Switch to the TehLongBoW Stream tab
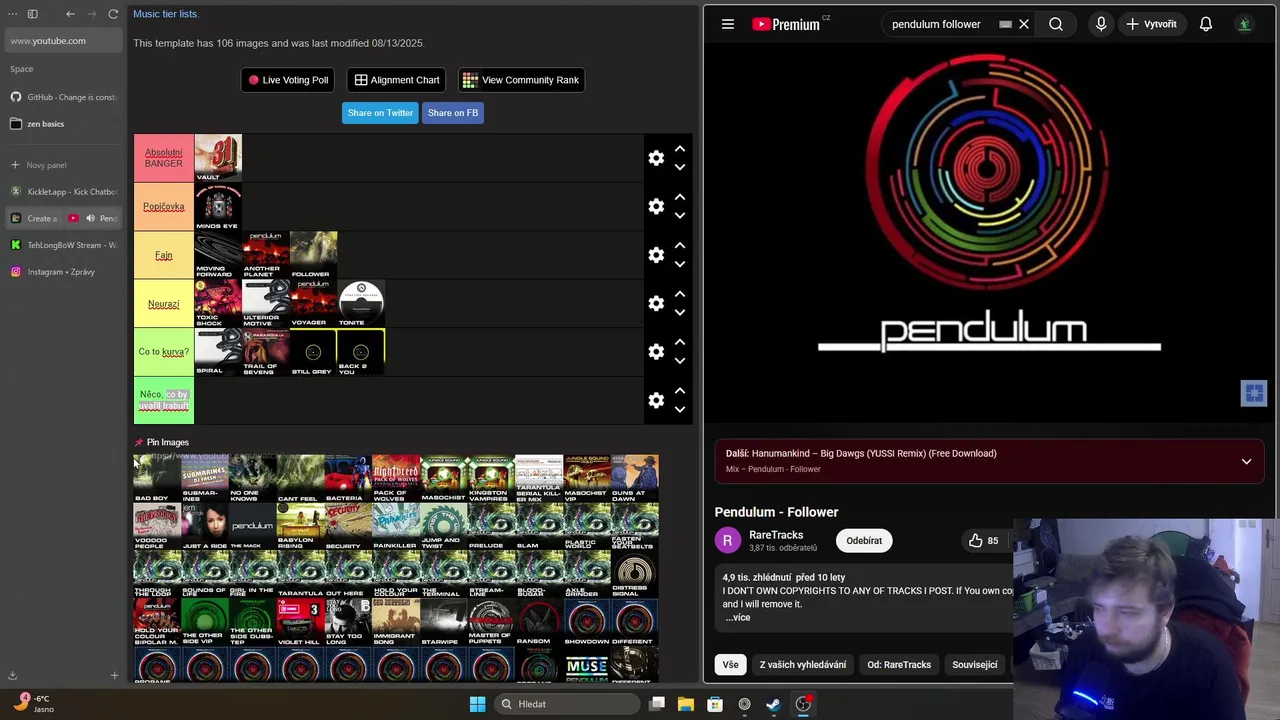The width and height of the screenshot is (1280, 720). pyautogui.click(x=63, y=245)
